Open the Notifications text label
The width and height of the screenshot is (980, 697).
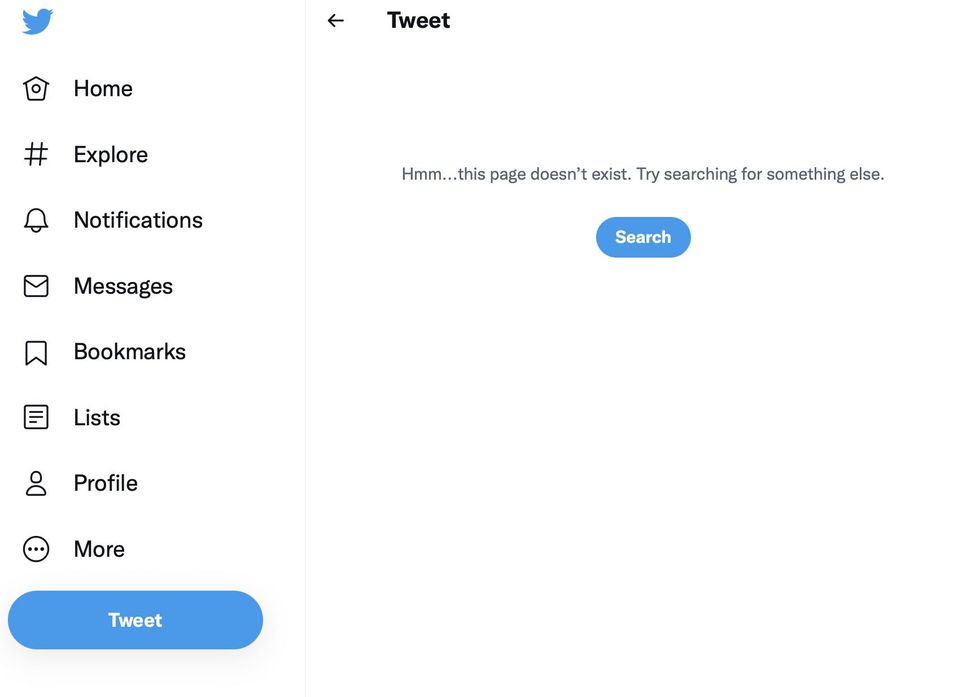click(138, 220)
